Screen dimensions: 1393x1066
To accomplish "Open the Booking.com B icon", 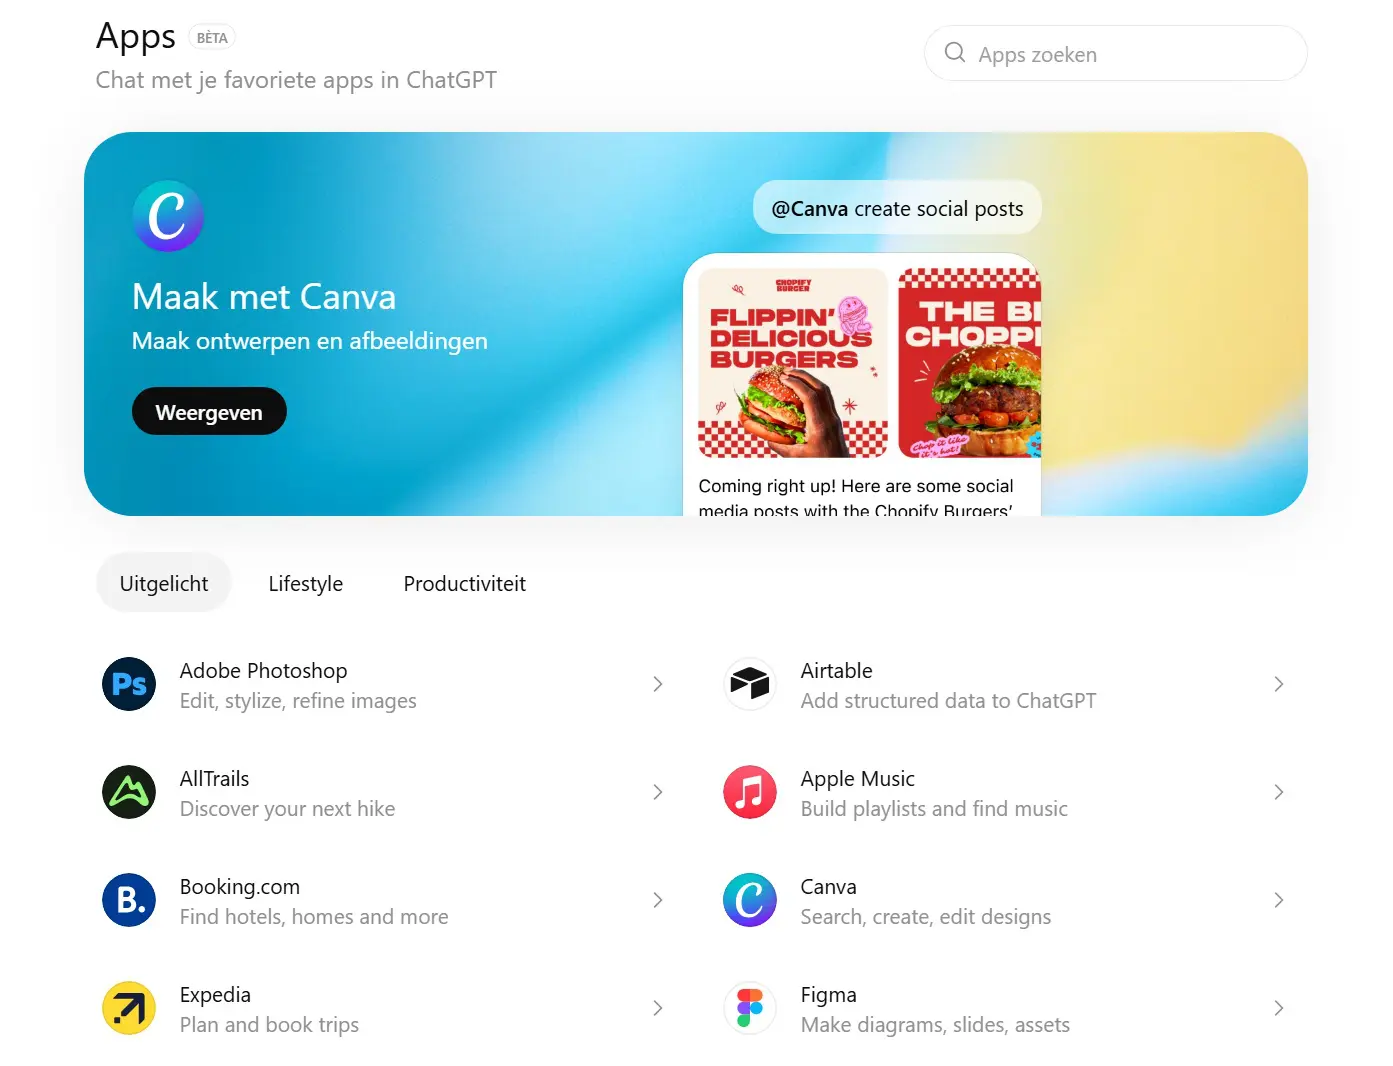I will pos(129,900).
